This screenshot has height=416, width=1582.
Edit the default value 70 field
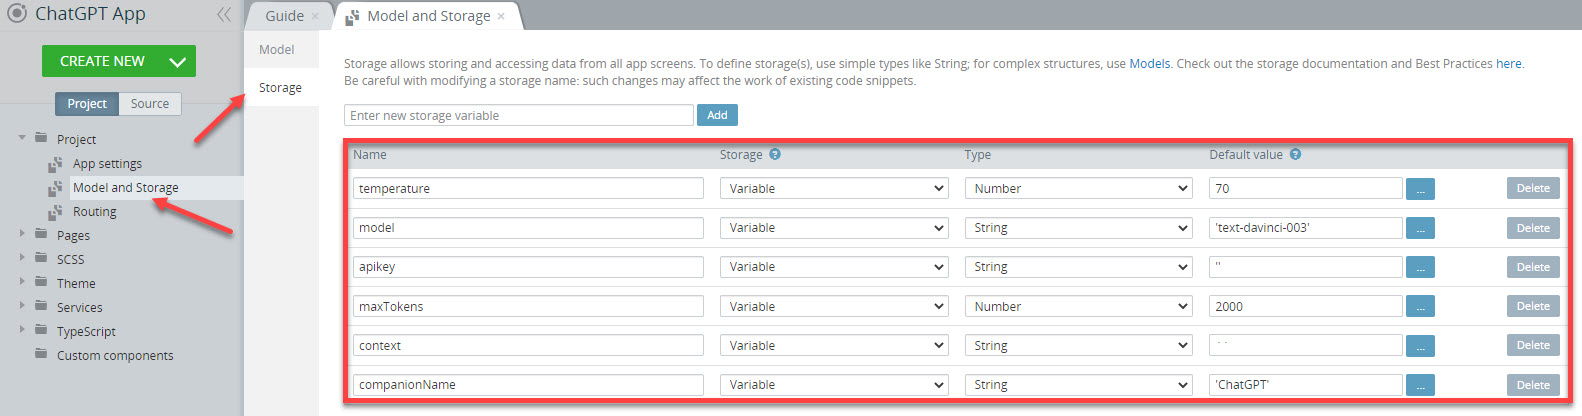(1306, 188)
